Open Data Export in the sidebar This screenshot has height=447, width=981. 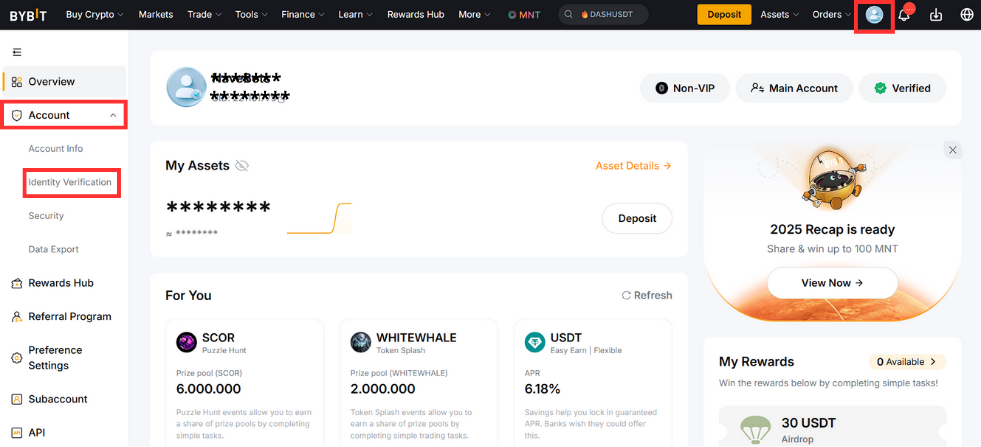point(53,249)
